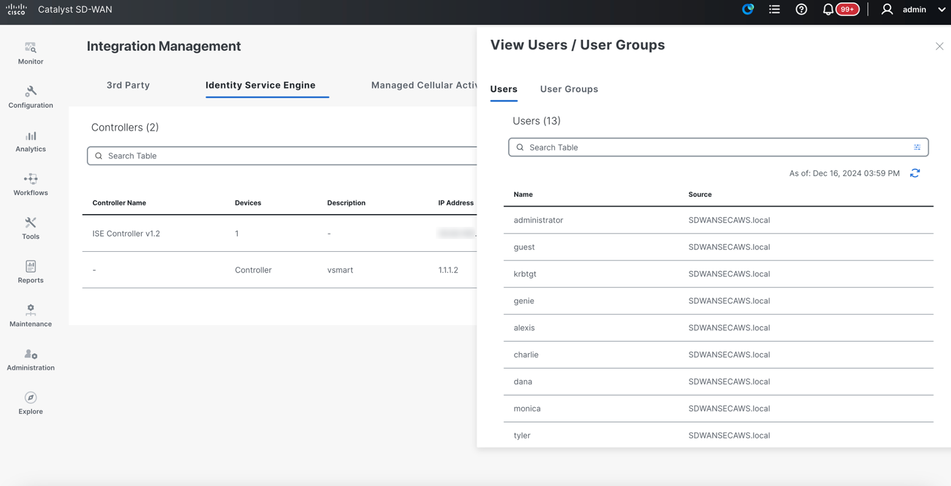Select the ISE Controller v1.2 row
The image size is (951, 486).
279,234
